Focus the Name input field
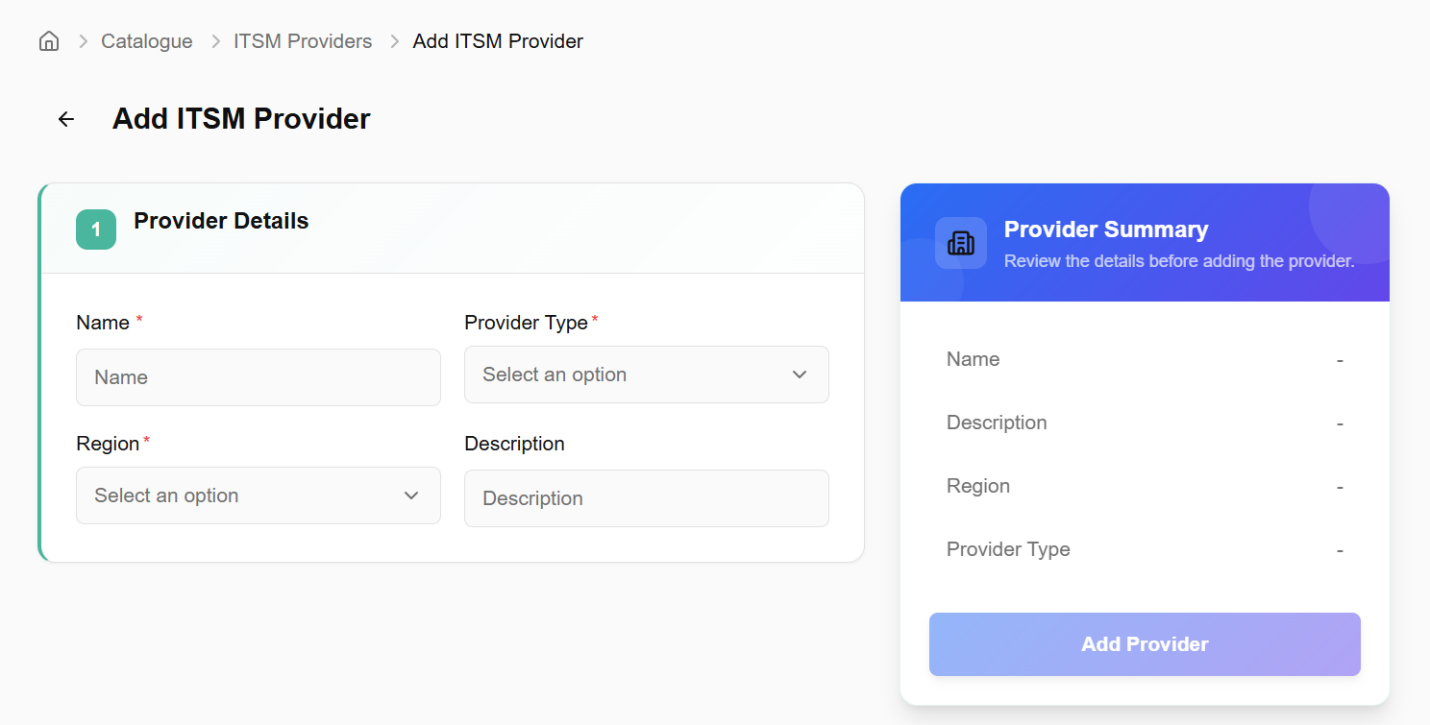Screen dimensions: 1430x725 [258, 378]
